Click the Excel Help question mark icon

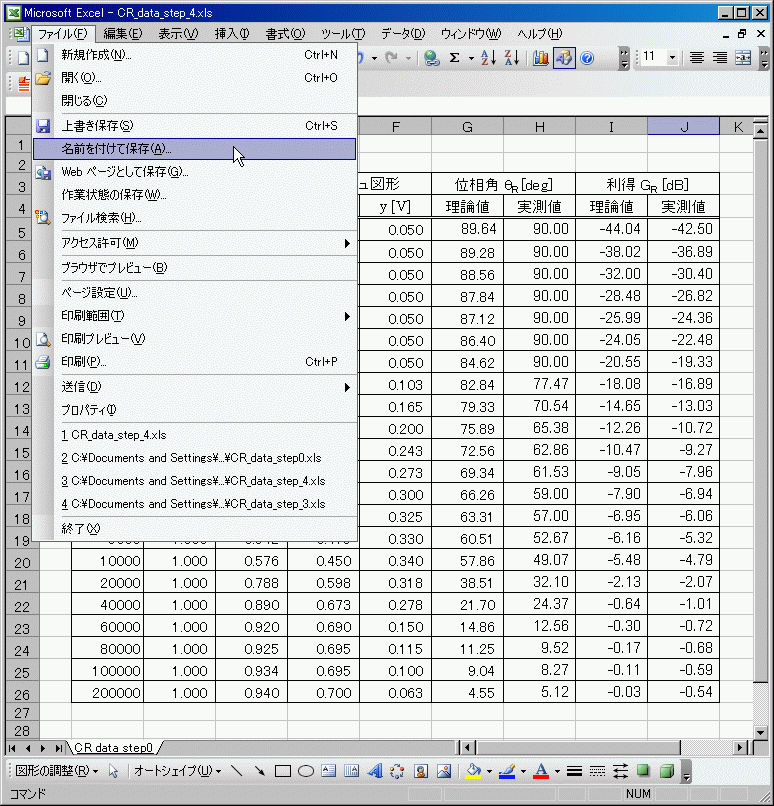click(587, 58)
